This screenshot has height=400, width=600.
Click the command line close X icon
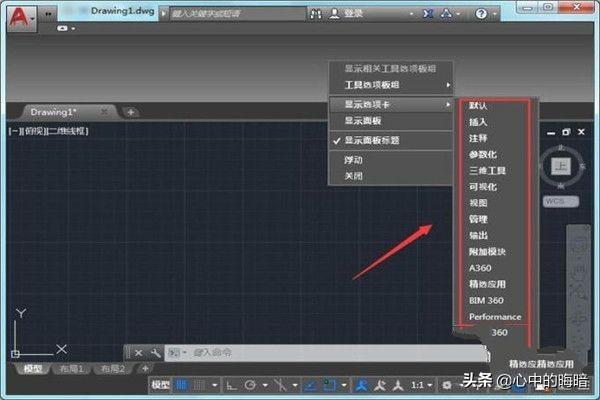click(139, 352)
